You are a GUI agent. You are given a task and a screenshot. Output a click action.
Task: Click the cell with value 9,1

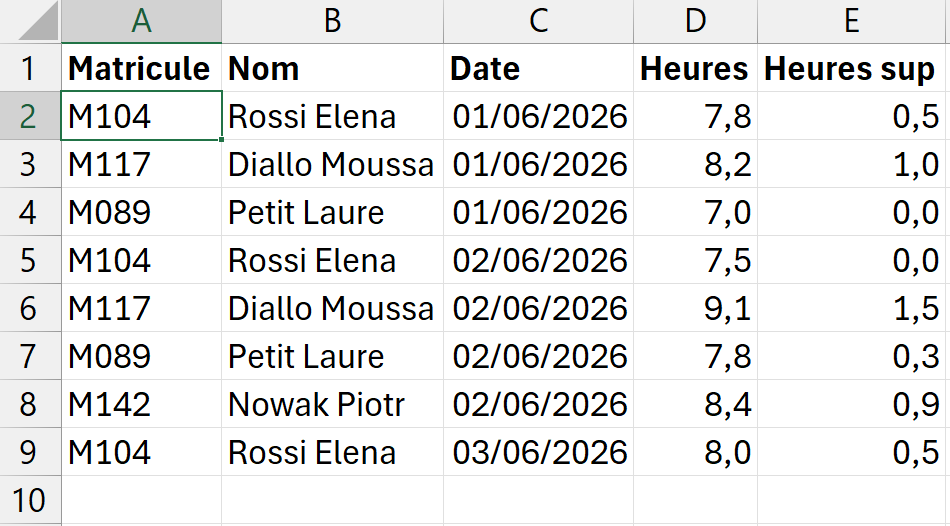click(x=696, y=308)
